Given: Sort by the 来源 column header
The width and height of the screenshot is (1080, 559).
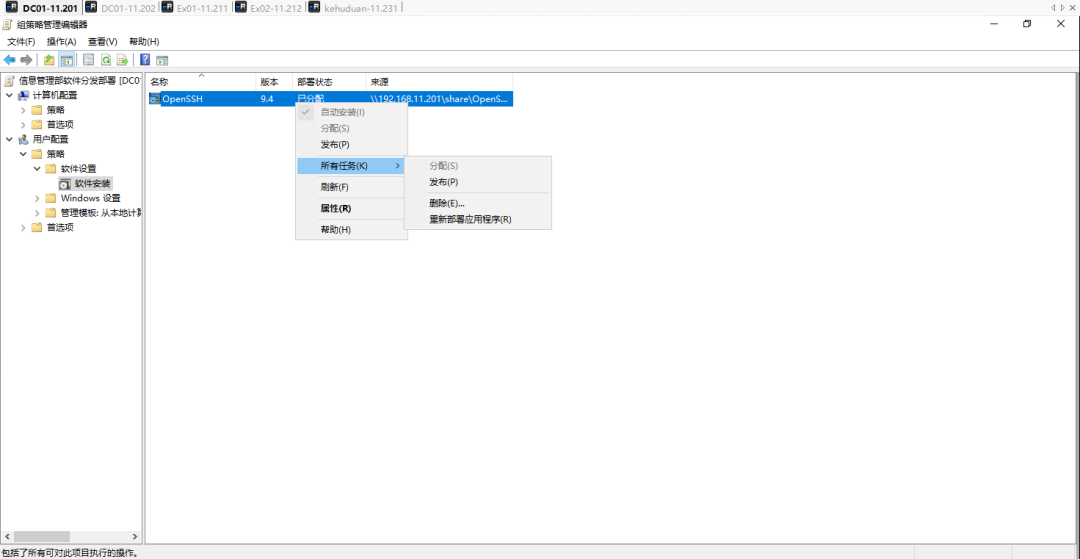Looking at the screenshot, I should point(439,82).
